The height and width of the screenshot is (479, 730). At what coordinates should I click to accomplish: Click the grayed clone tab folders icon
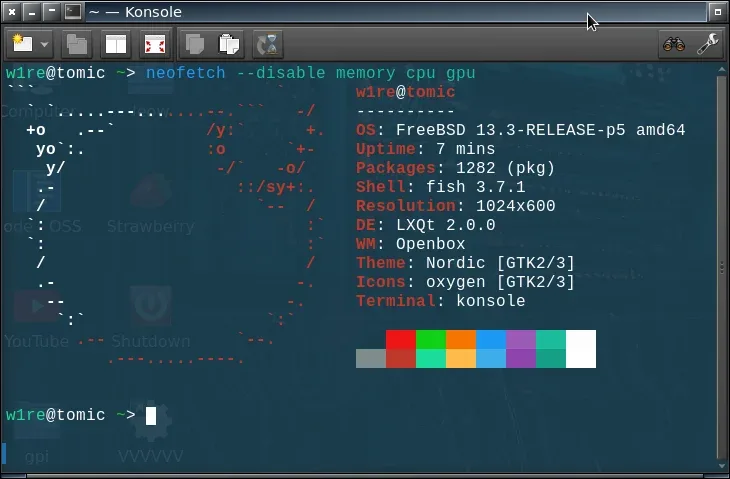76,45
